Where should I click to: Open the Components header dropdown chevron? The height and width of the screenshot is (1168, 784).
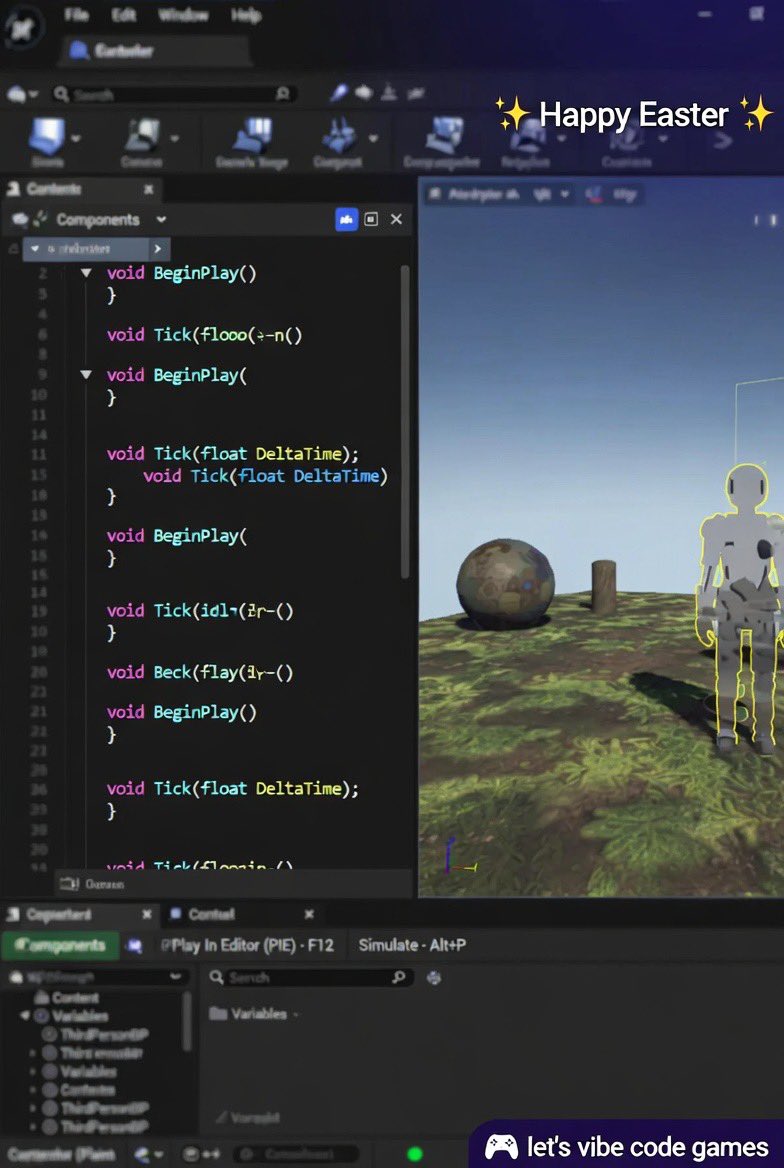click(x=161, y=220)
